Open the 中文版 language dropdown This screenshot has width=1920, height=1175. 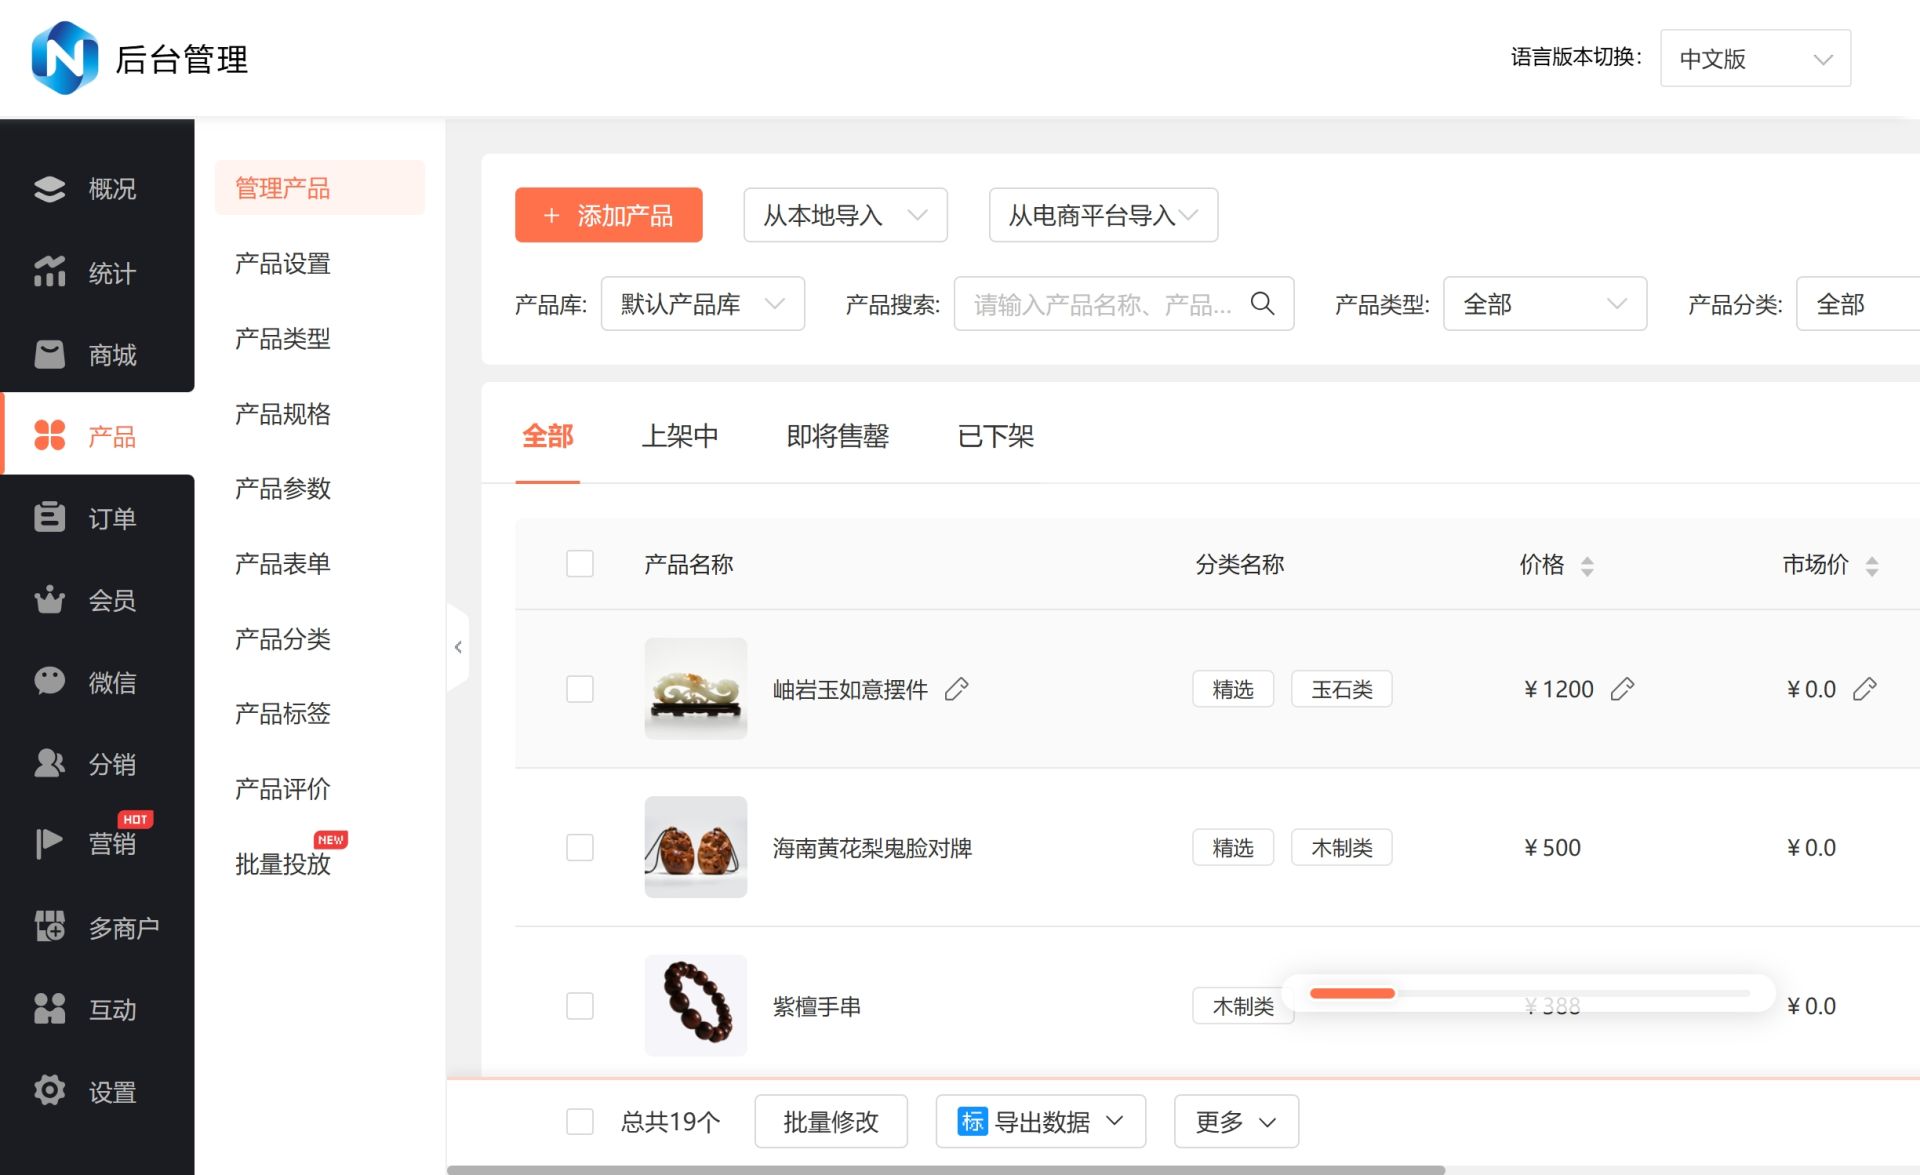click(1755, 59)
